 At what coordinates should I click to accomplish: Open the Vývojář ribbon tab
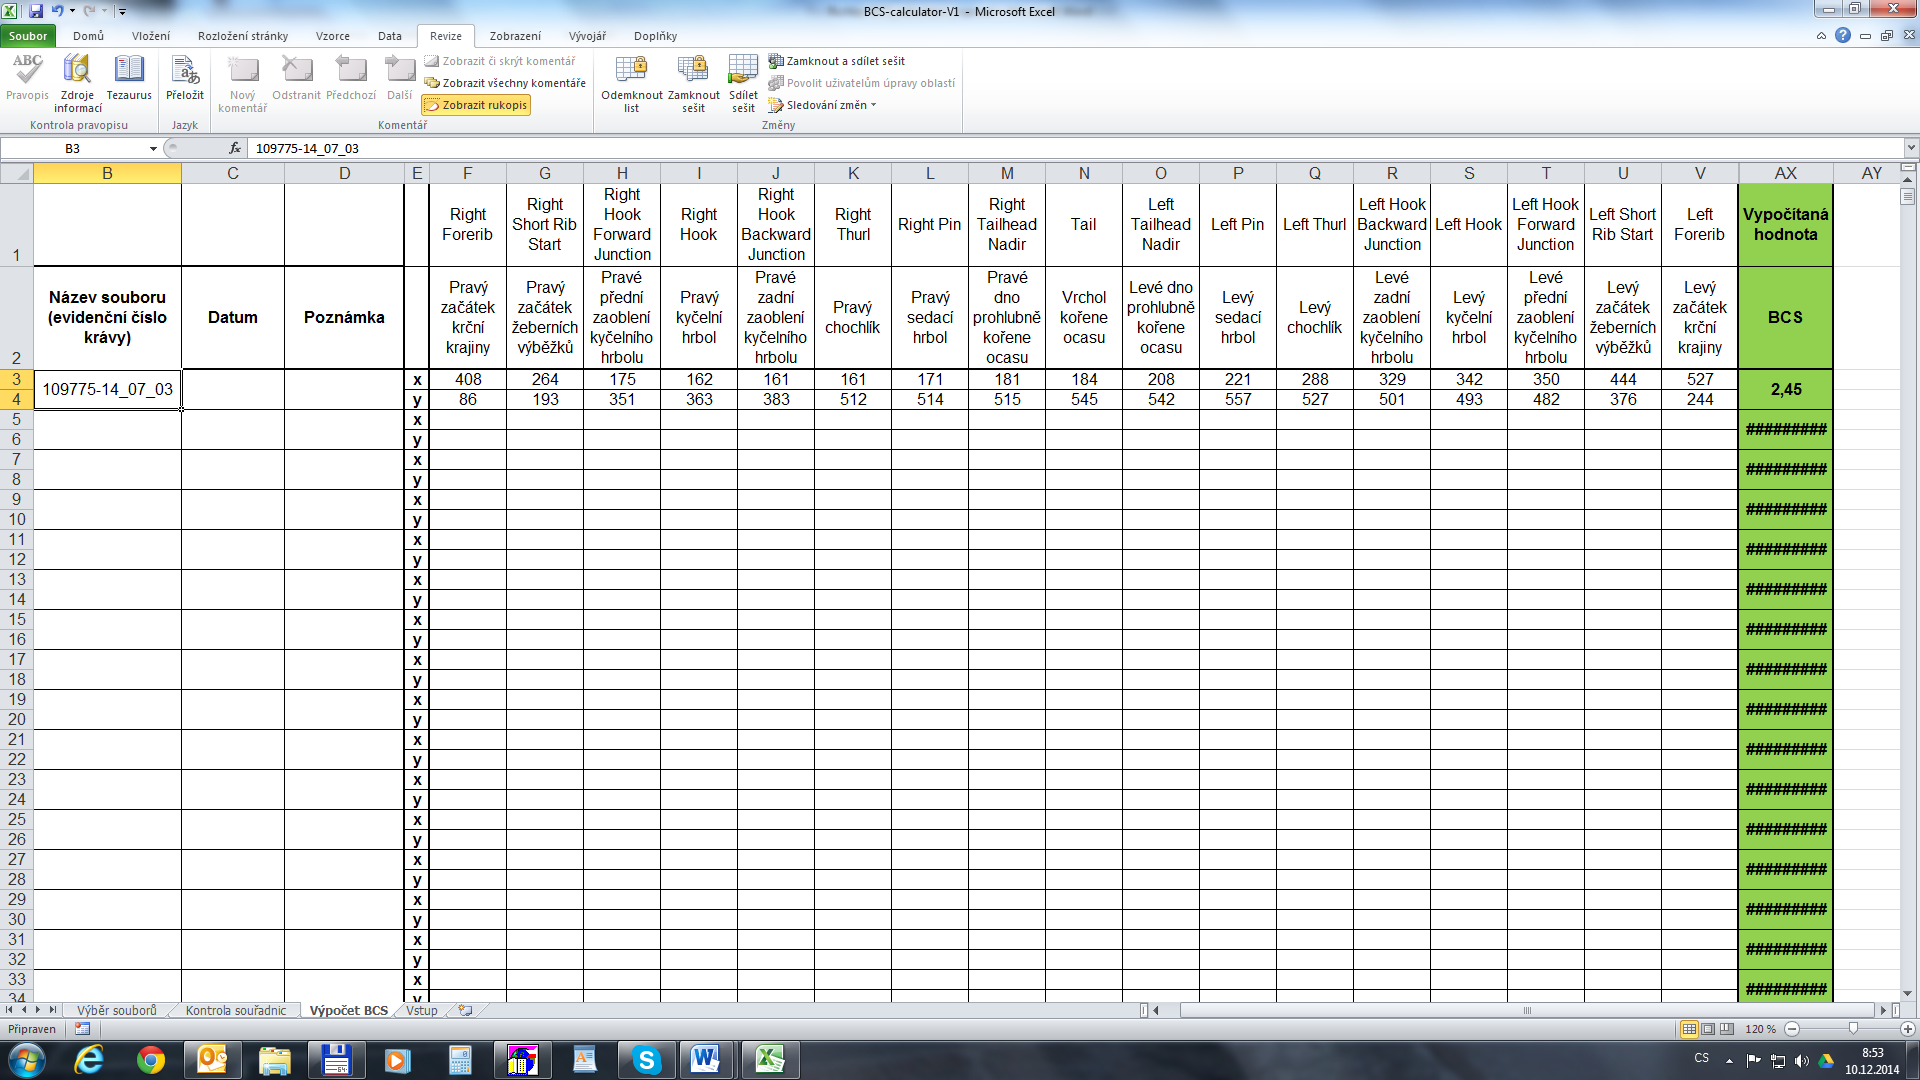click(587, 36)
